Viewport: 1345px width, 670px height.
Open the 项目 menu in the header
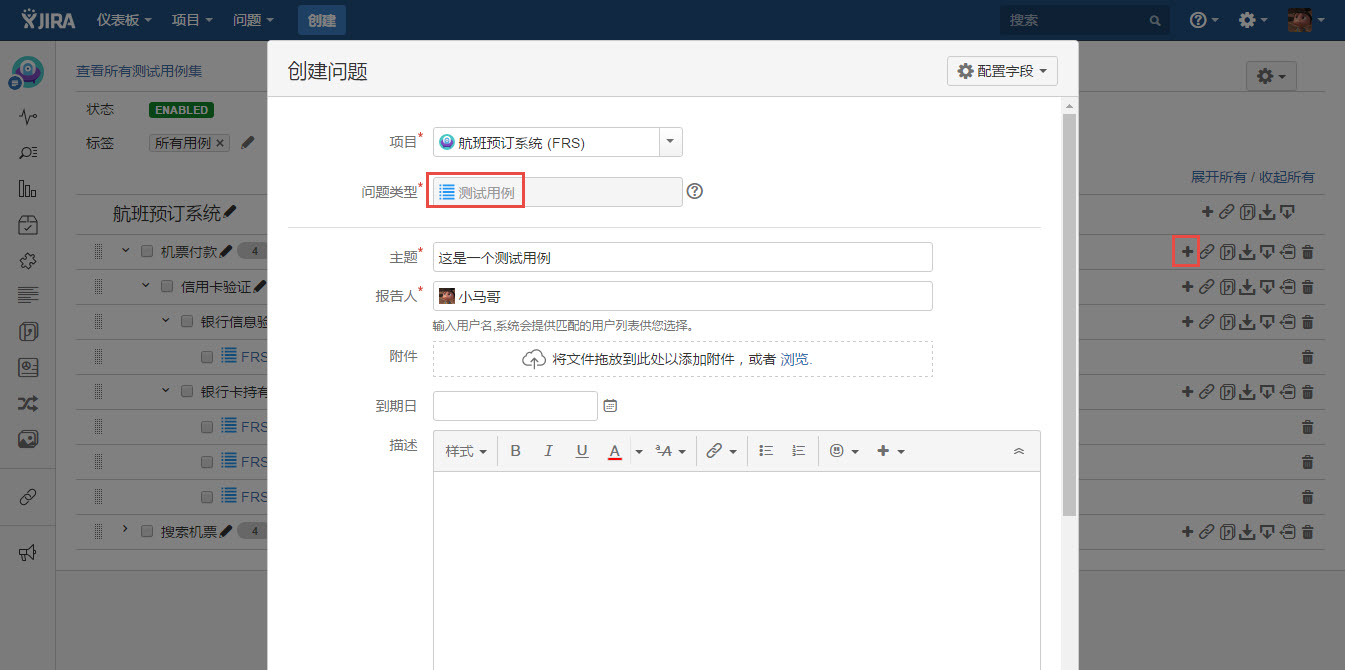192,20
